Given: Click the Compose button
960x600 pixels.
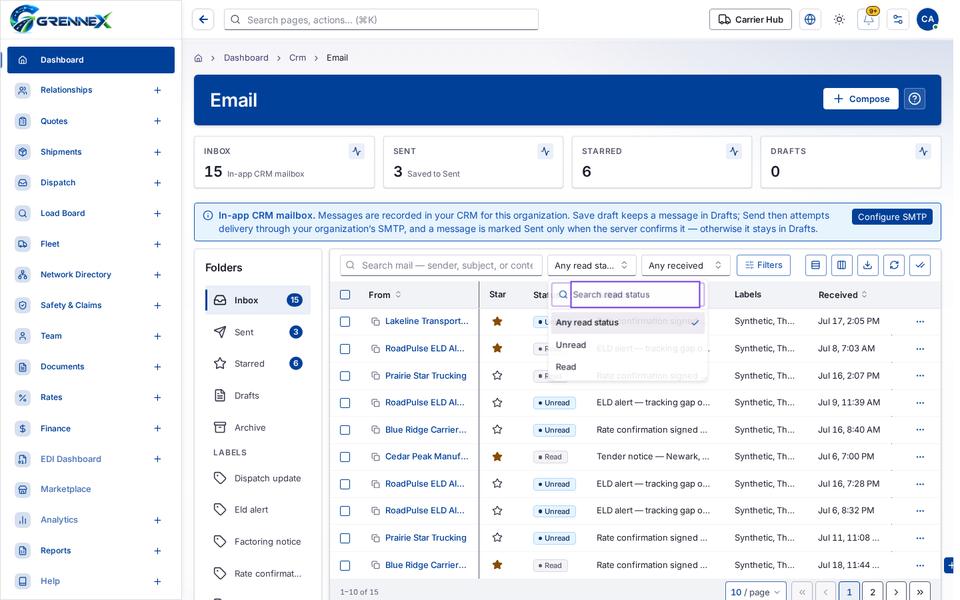Looking at the screenshot, I should click(860, 99).
